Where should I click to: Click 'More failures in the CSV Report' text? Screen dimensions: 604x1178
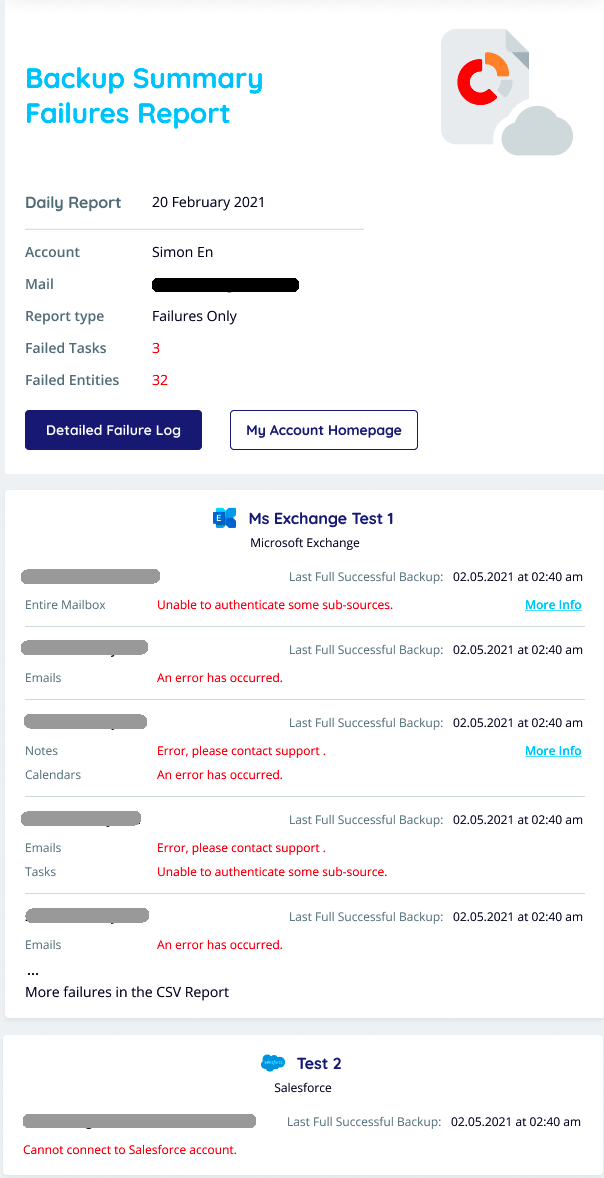(127, 992)
